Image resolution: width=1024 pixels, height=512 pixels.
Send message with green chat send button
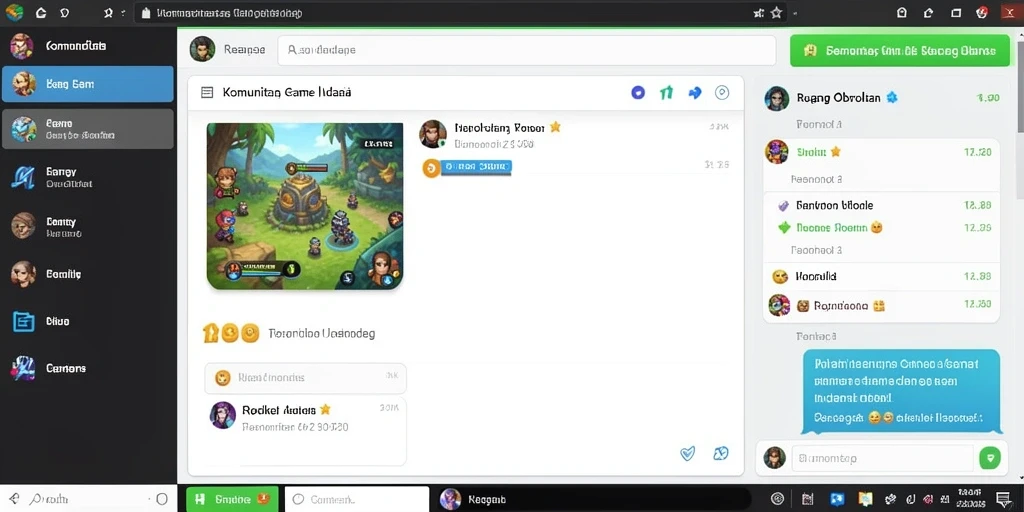pyautogui.click(x=989, y=458)
